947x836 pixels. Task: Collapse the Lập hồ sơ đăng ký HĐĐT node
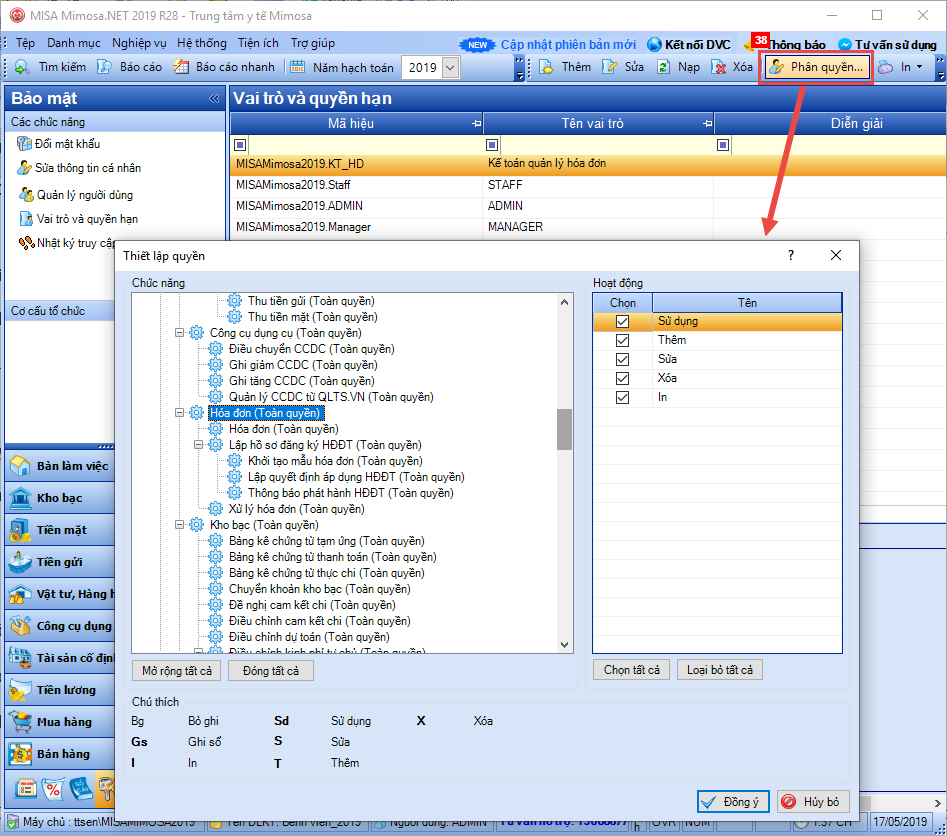click(198, 445)
